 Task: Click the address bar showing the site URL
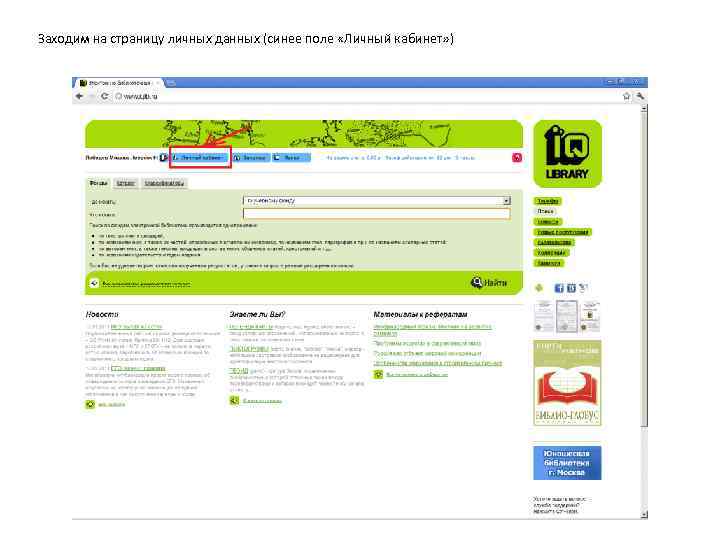[x=367, y=96]
